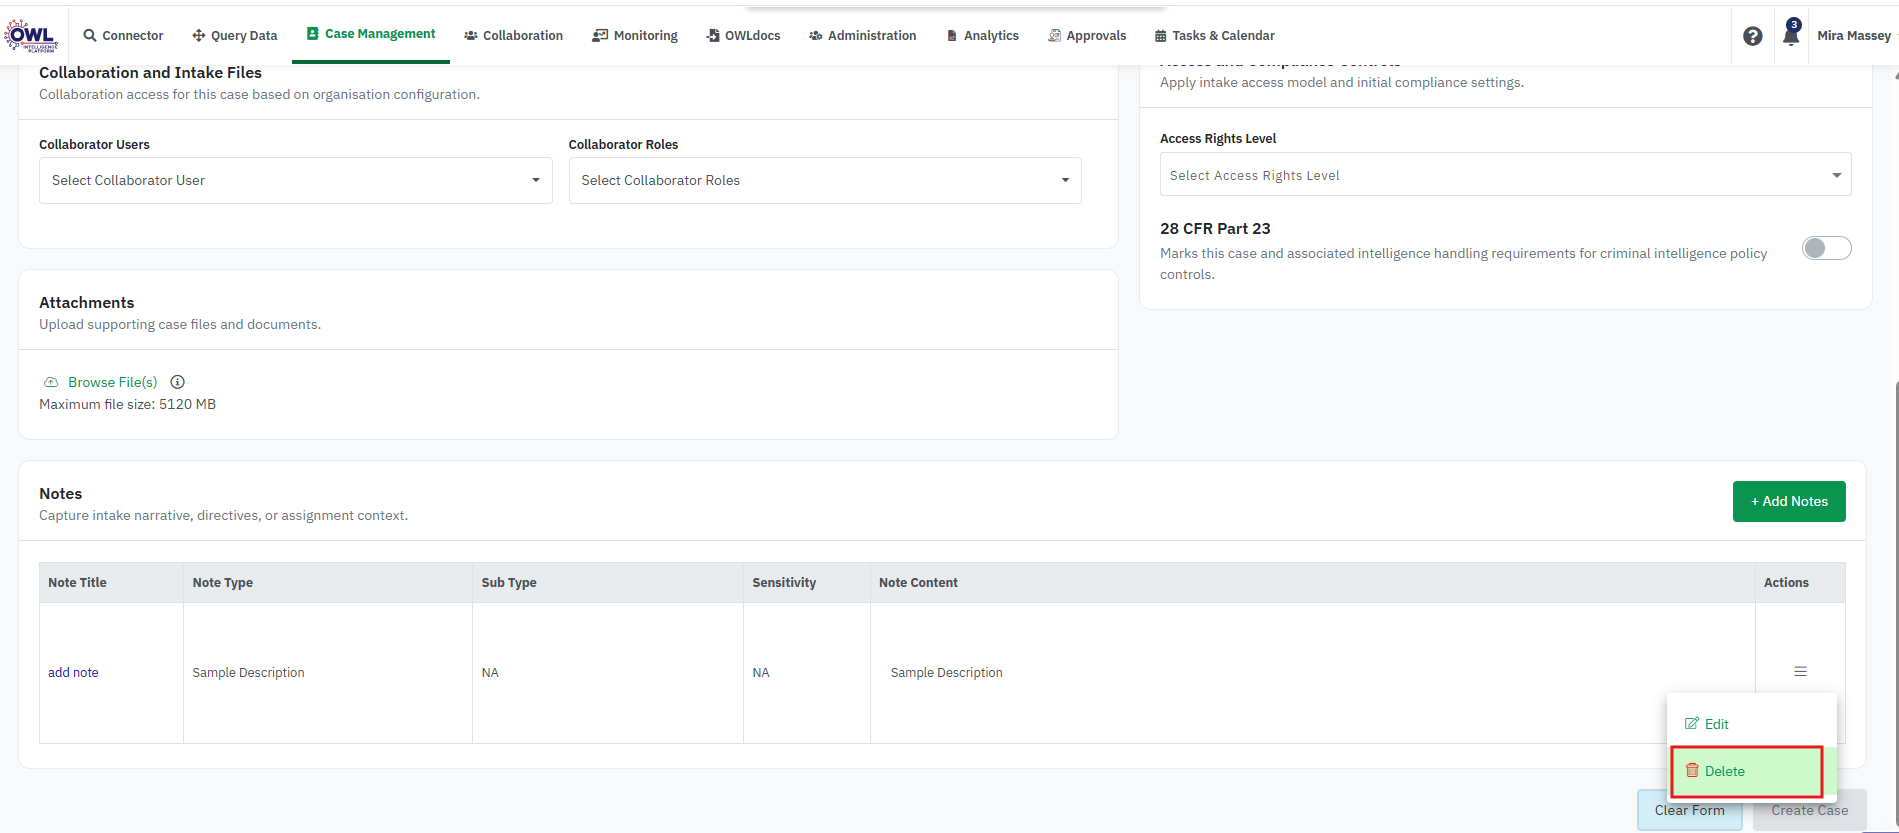This screenshot has height=833, width=1899.
Task: Open the Select Collaborator Roles dropdown
Action: pos(825,180)
